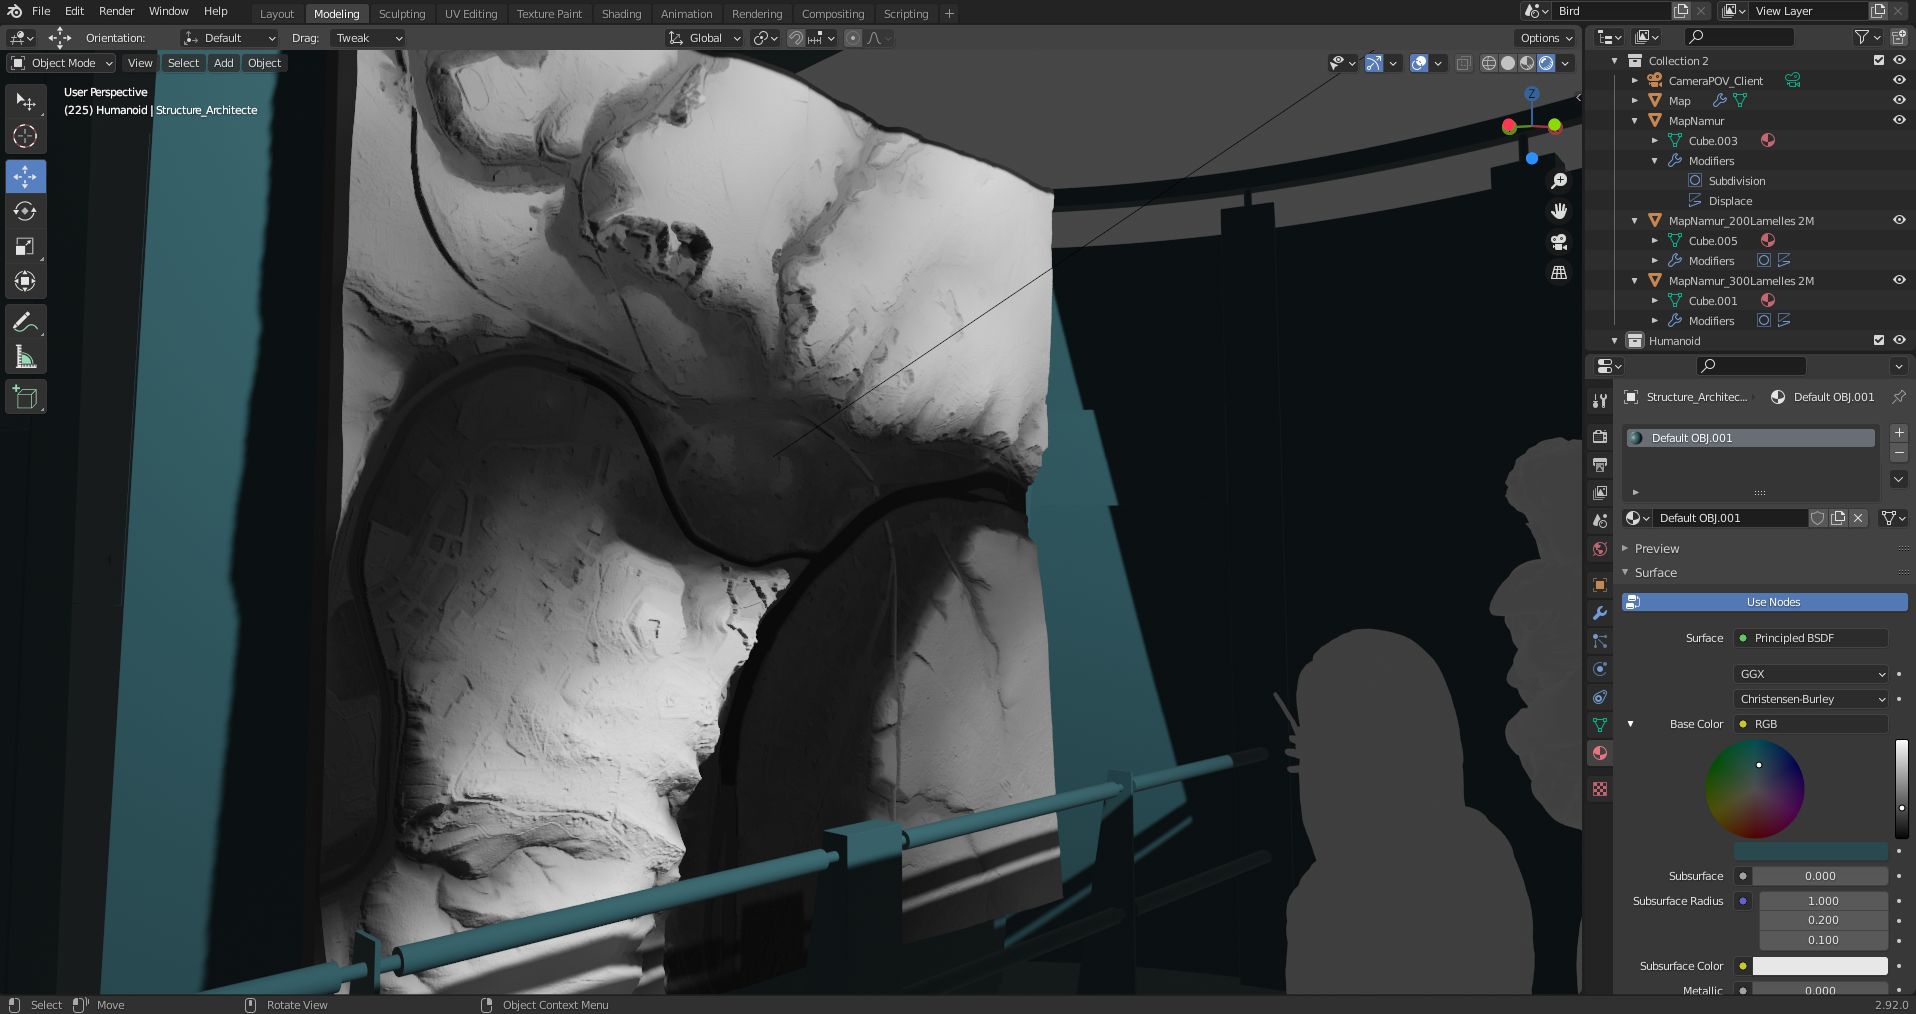Click the Use Nodes button
The image size is (1916, 1014).
coord(1765,602)
